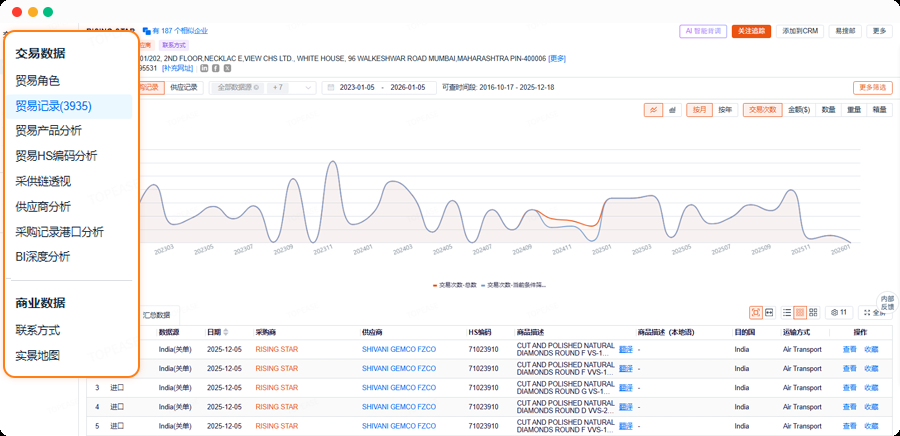Expand the 更多 actions menu at top
Image resolution: width=900 pixels, height=436 pixels.
879,31
